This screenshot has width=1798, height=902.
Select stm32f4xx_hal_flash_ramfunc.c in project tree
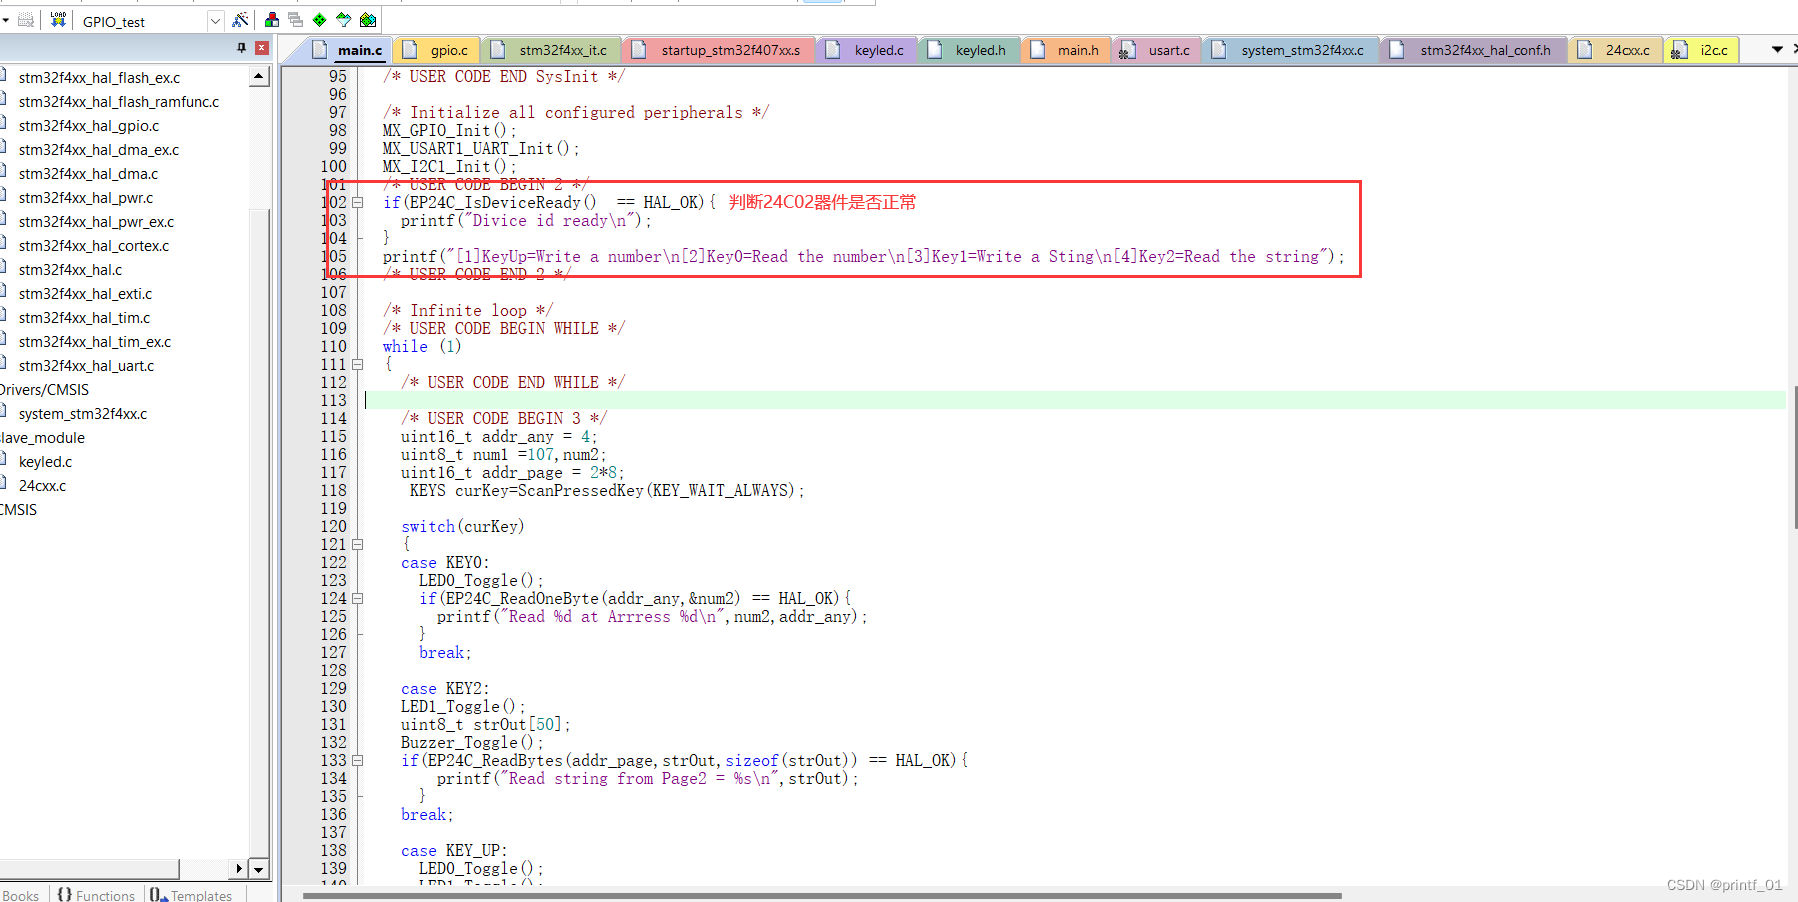pyautogui.click(x=119, y=101)
